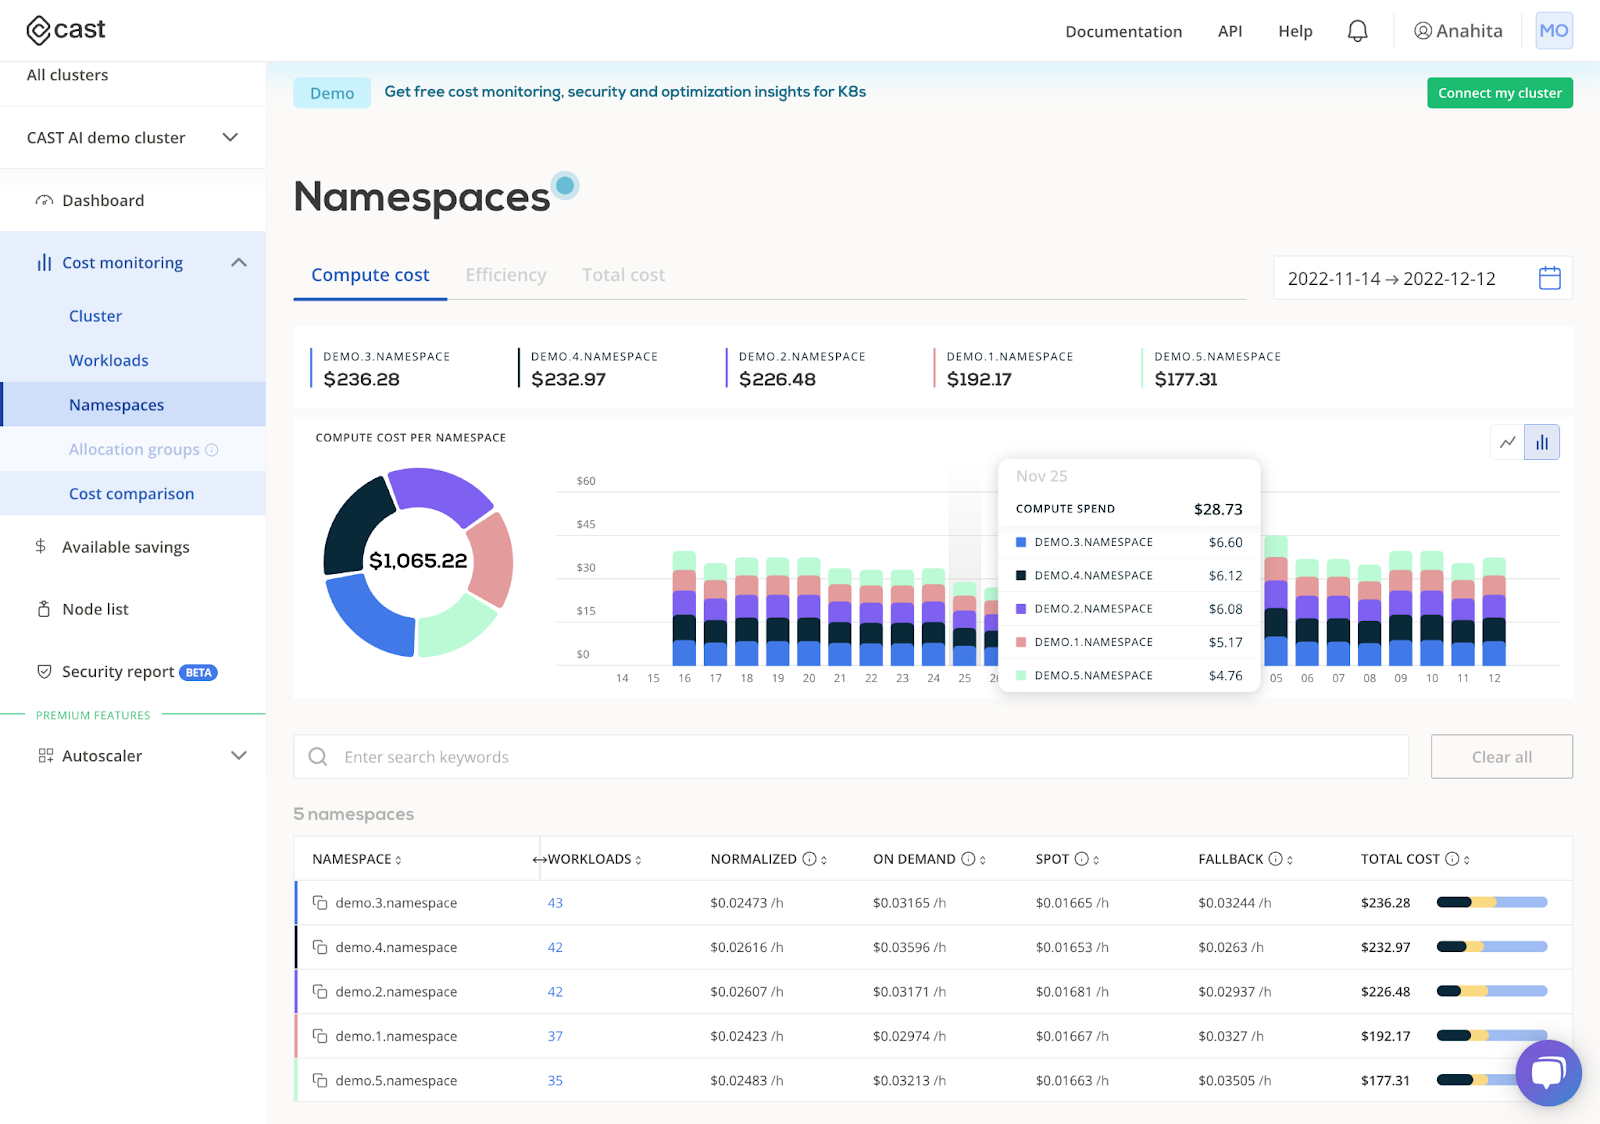Open the Total cost tab
The width and height of the screenshot is (1600, 1124).
tap(623, 275)
